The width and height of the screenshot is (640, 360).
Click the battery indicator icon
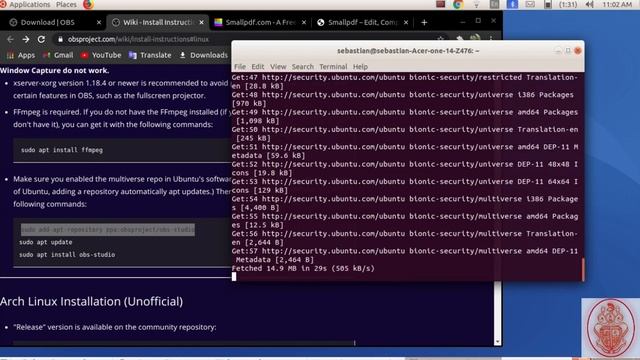click(548, 4)
